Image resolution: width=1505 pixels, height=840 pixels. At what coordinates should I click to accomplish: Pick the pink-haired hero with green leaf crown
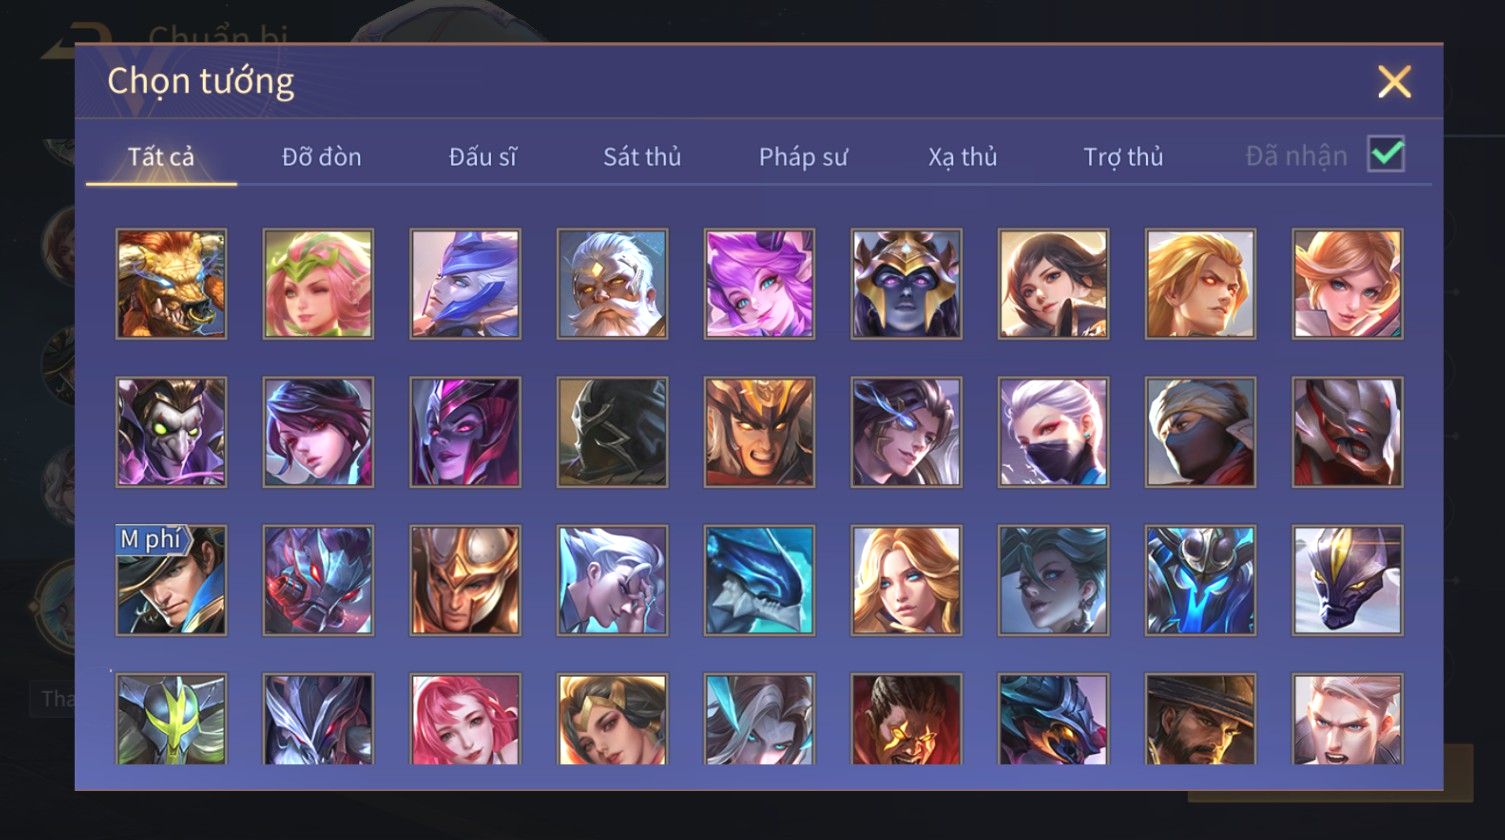(318, 284)
